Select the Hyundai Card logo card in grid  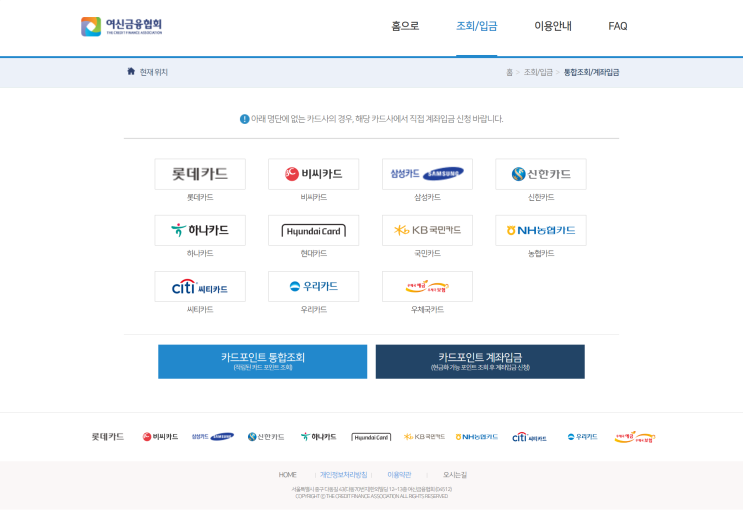click(x=314, y=230)
